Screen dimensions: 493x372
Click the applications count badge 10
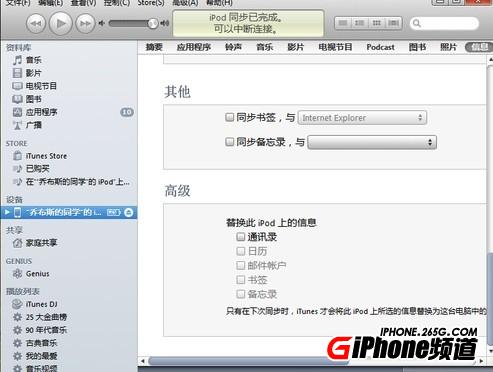coord(127,112)
